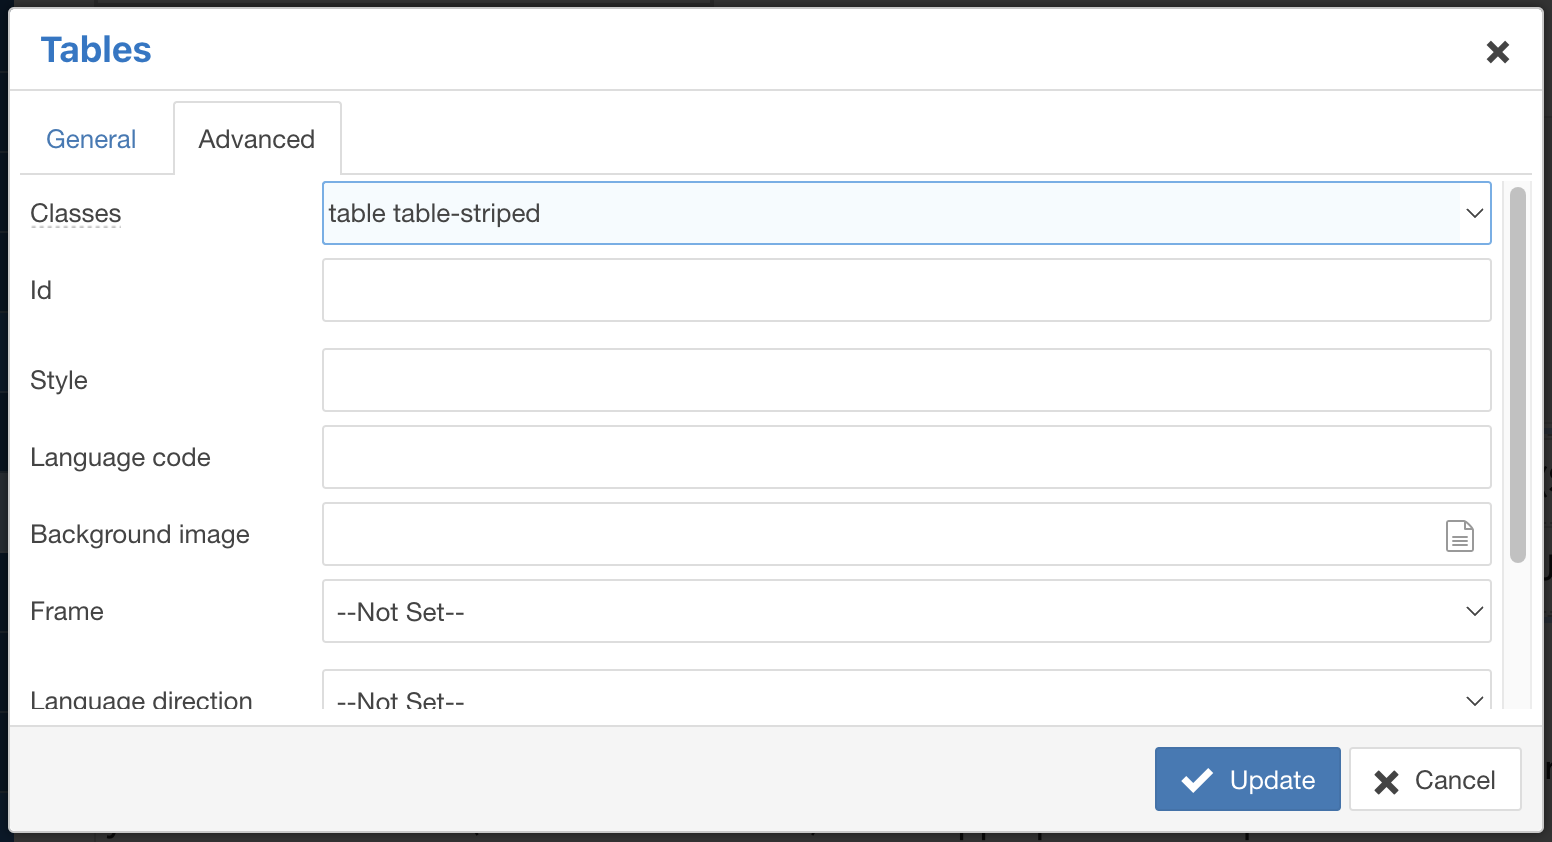
Task: Close the Tables dialog with X icon
Action: tap(1497, 52)
